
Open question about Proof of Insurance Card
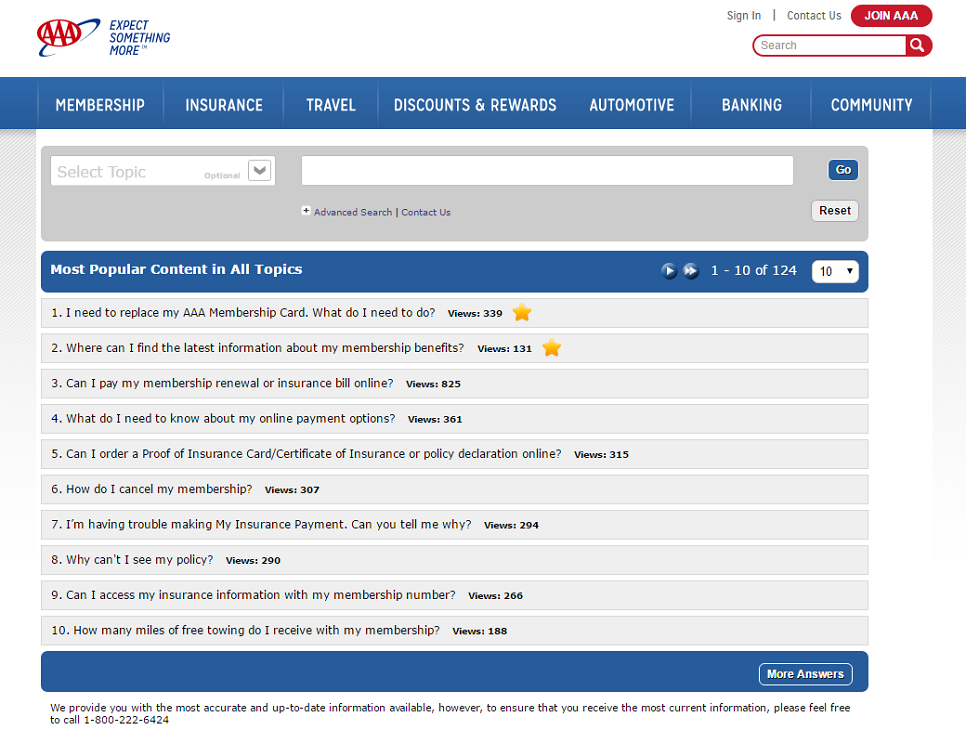tap(314, 454)
